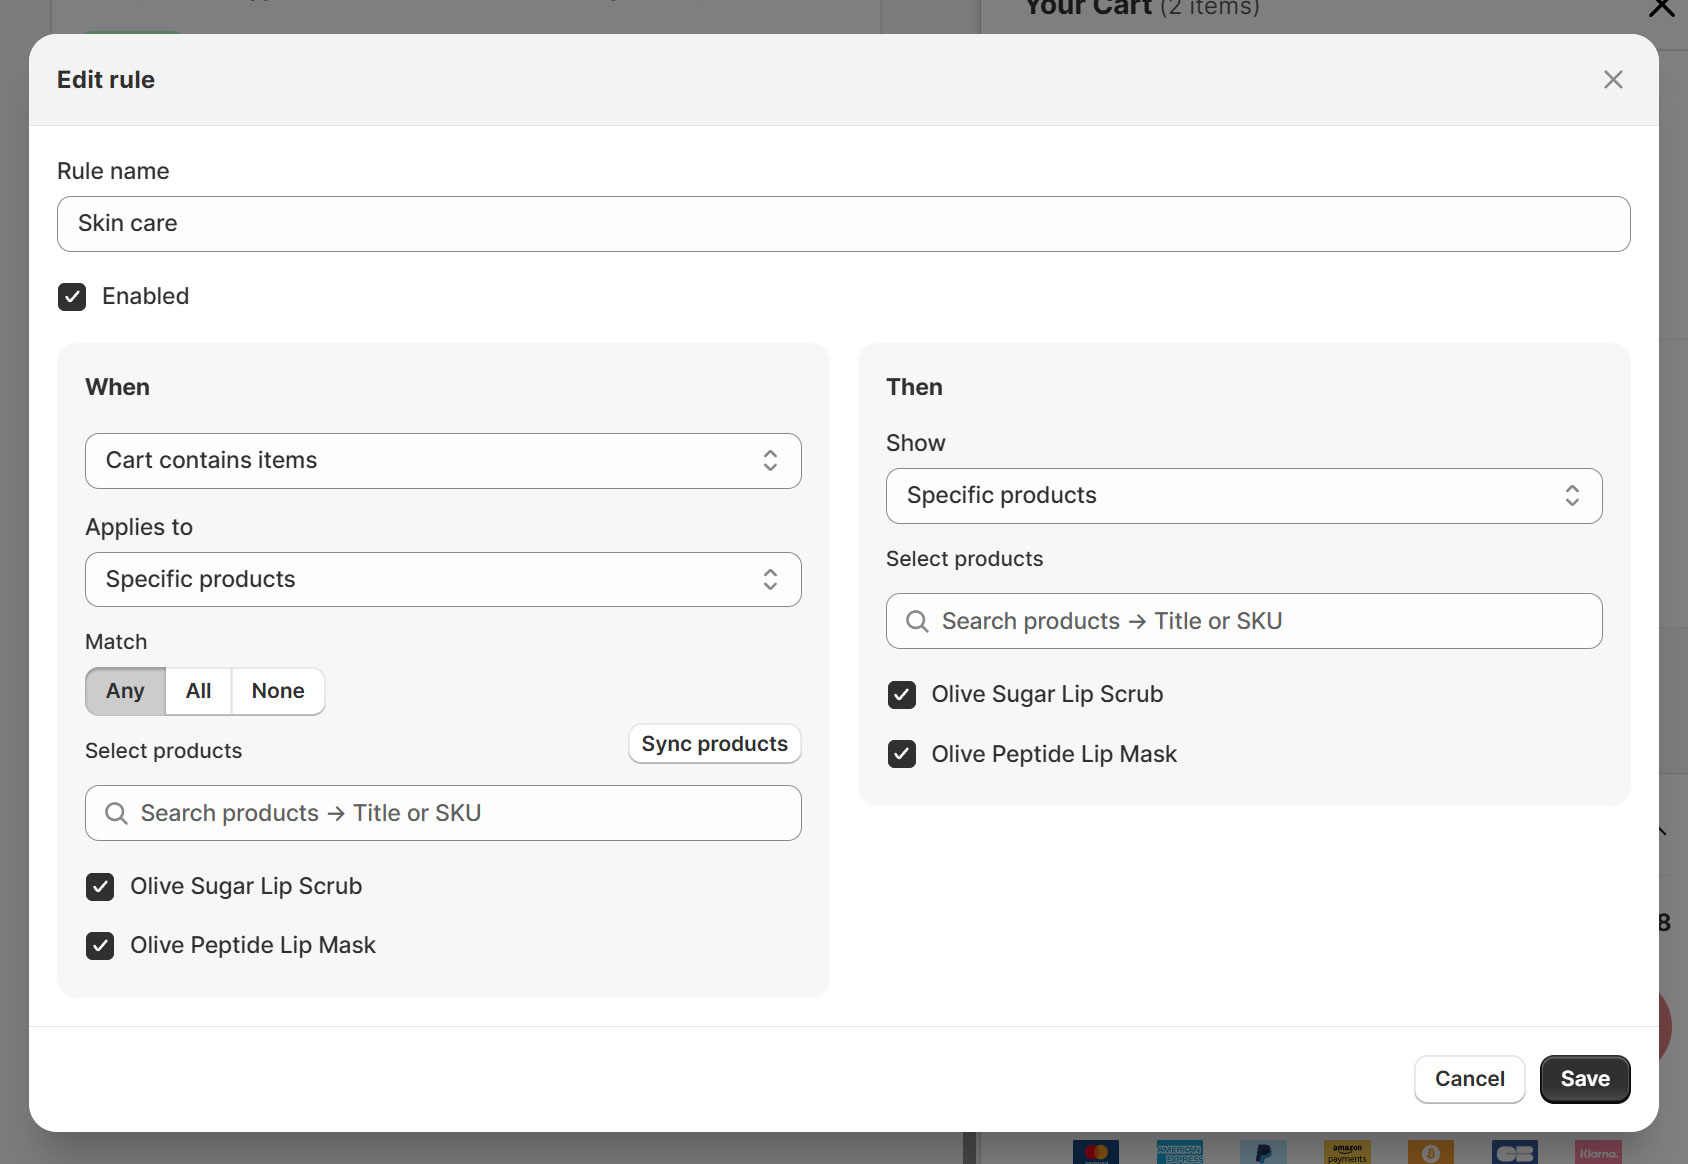Screen dimensions: 1688x1164
Task: Click chevron arrows on Show select
Action: pyautogui.click(x=1571, y=496)
